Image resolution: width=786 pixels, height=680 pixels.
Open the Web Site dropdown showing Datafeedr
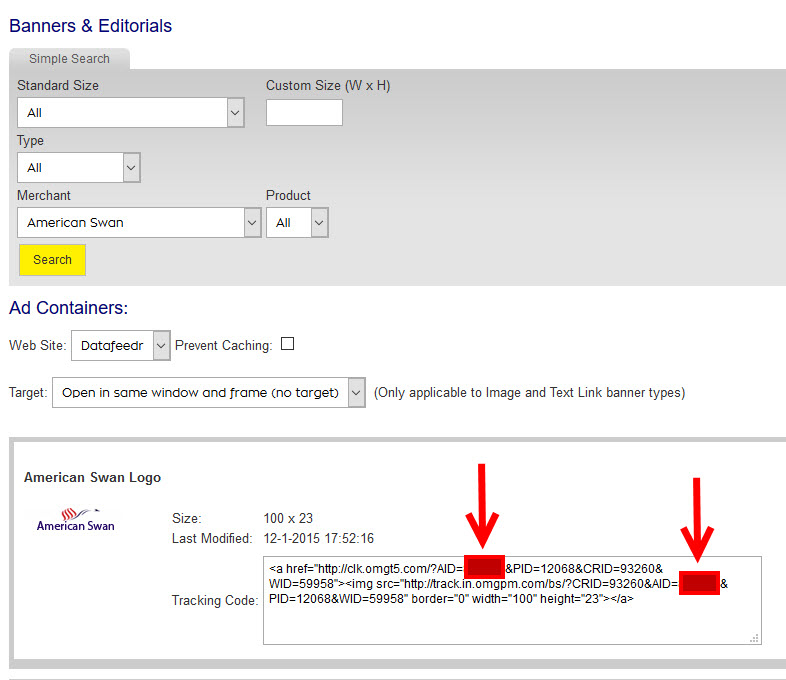point(121,345)
